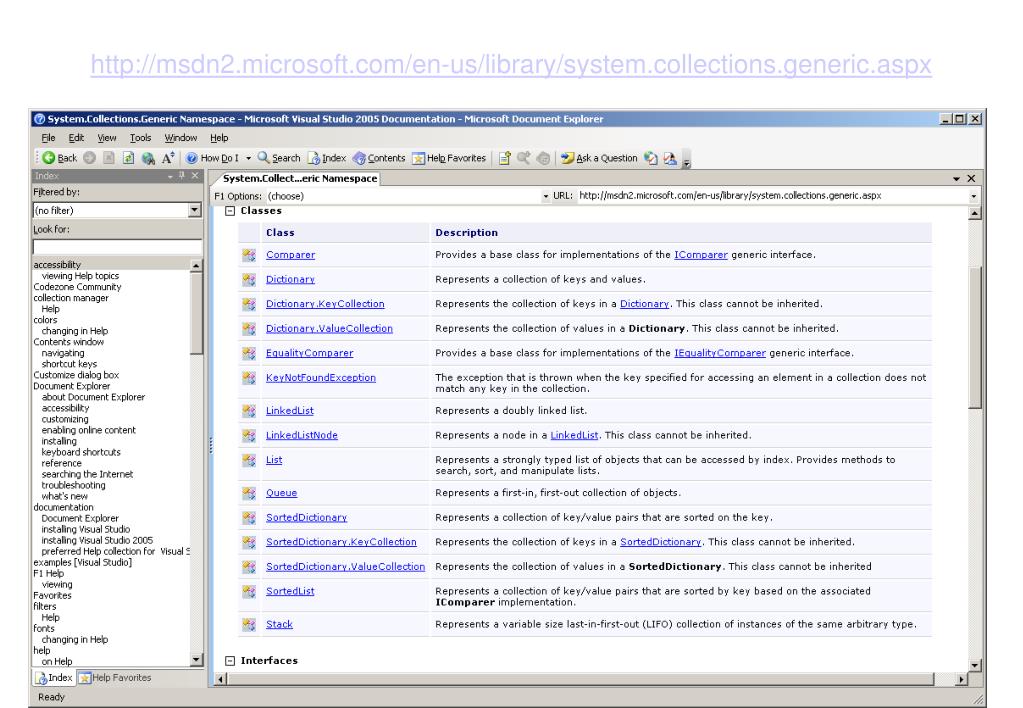Toggle auto-hide pin on Index panel
This screenshot has height=708, width=1023.
click(x=182, y=176)
